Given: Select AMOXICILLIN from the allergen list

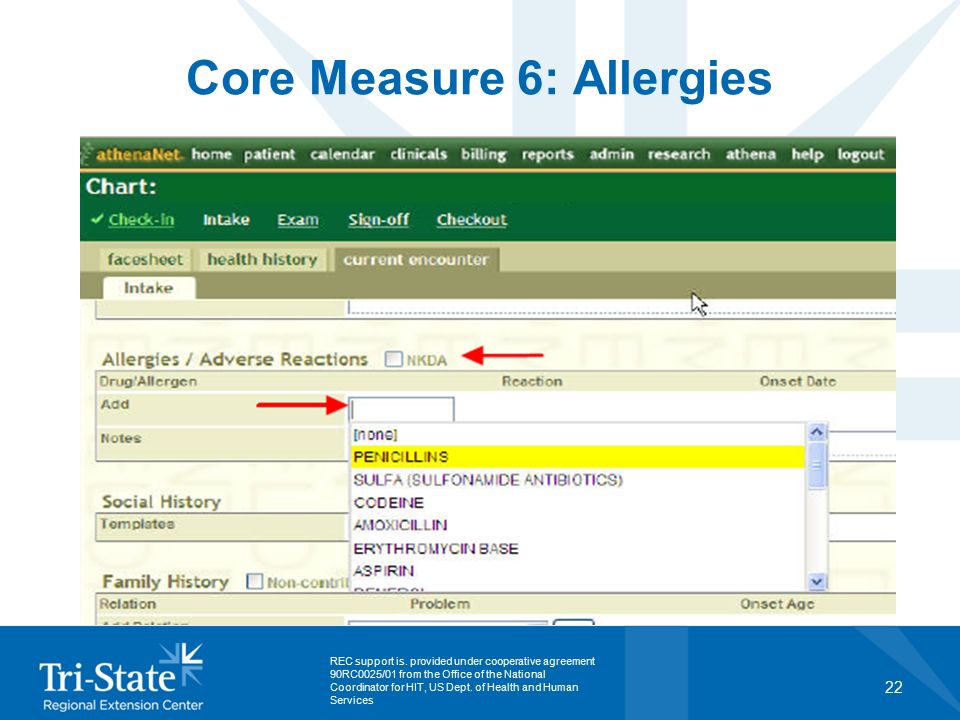Looking at the screenshot, I should [x=578, y=525].
